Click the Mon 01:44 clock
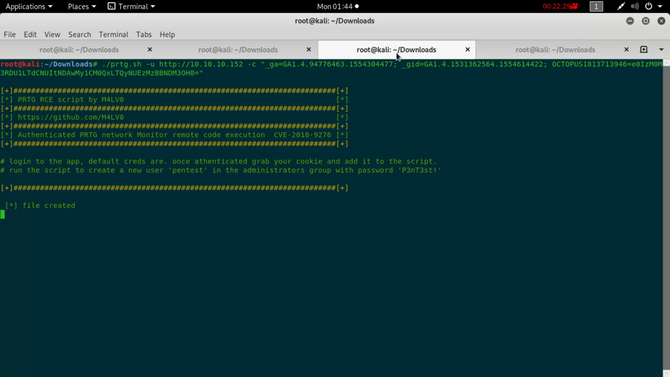Screen dimensions: 670x377 338,6
